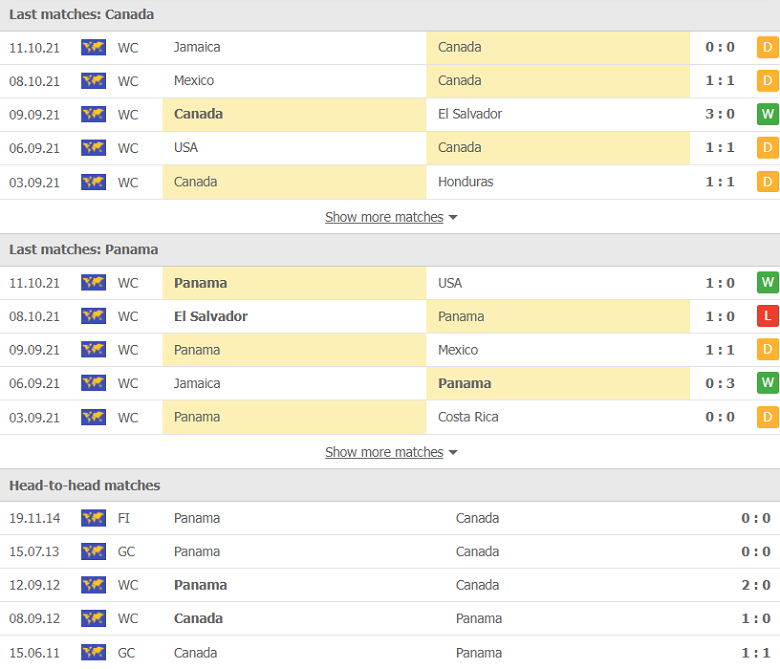Open Panama vs Mexico 1:1 match row
780x669 pixels.
(390, 350)
